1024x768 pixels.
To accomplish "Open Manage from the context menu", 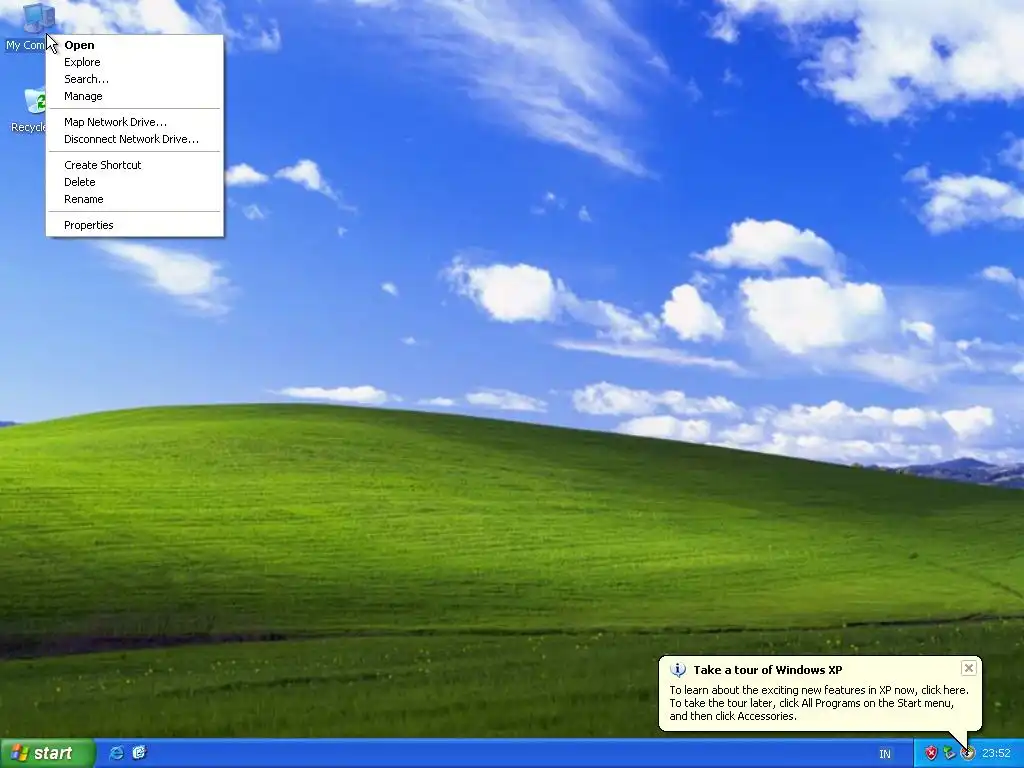I will pyautogui.click(x=135, y=96).
